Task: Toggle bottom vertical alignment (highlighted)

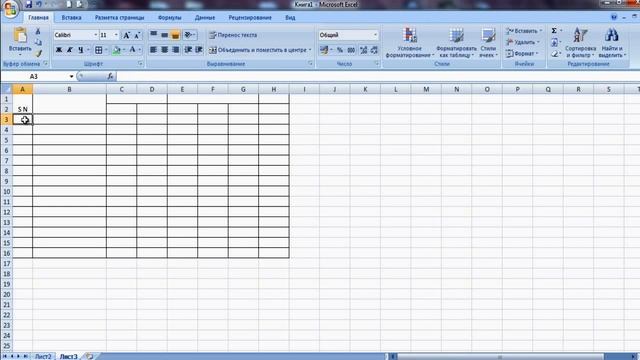Action: point(176,35)
